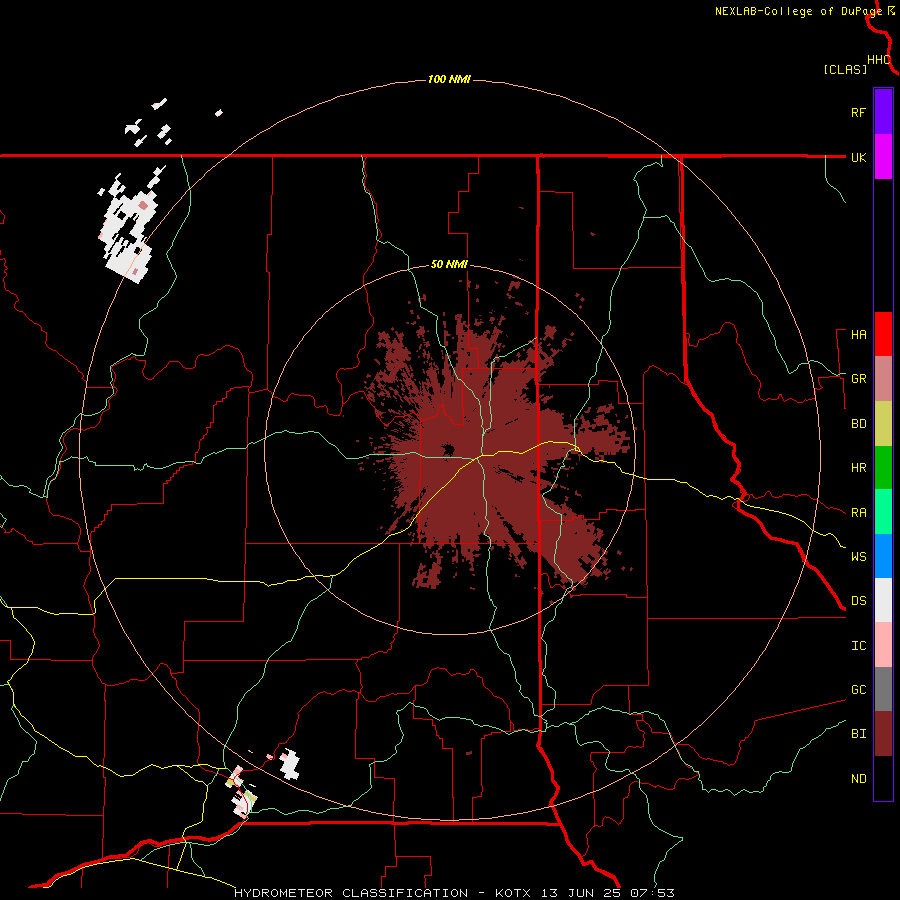Click the RA legend label
The width and height of the screenshot is (900, 900).
coord(858,513)
